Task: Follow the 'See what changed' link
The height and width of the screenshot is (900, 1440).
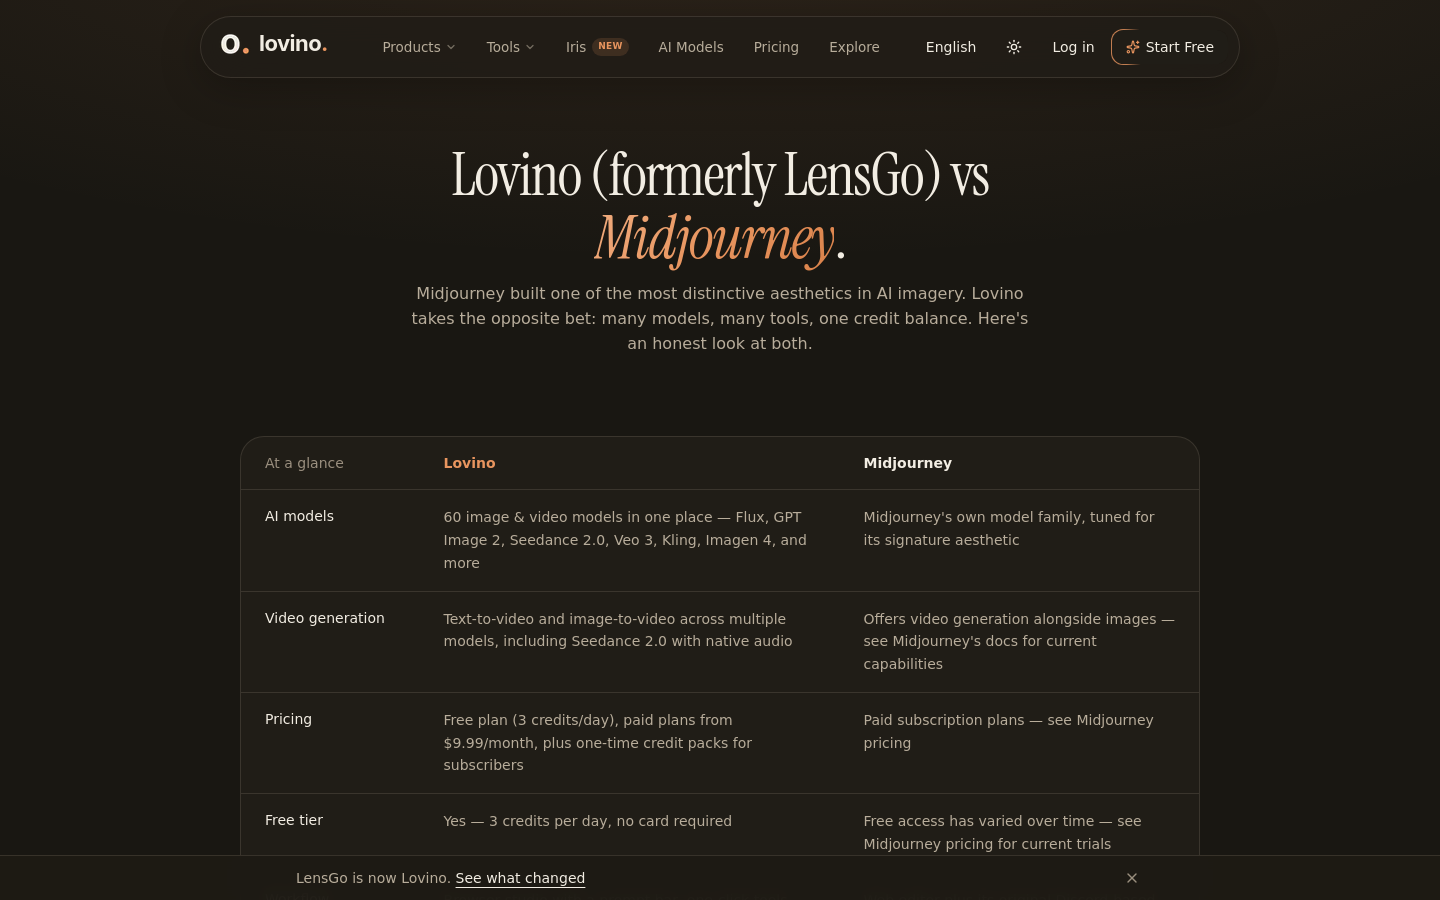Action: [x=520, y=878]
